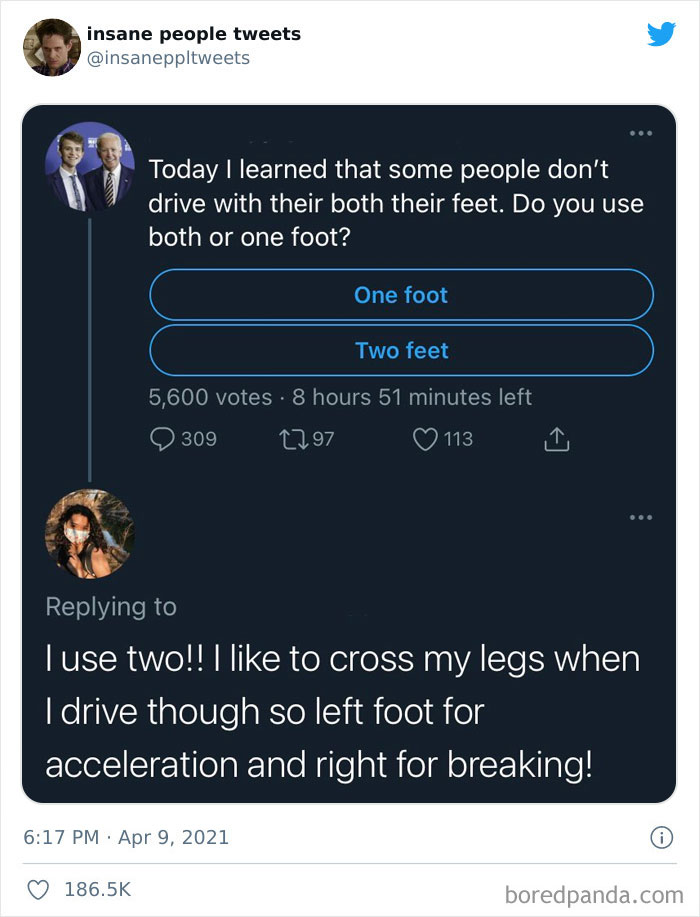The height and width of the screenshot is (917, 700).
Task: Vote for the One foot poll option
Action: (x=400, y=294)
